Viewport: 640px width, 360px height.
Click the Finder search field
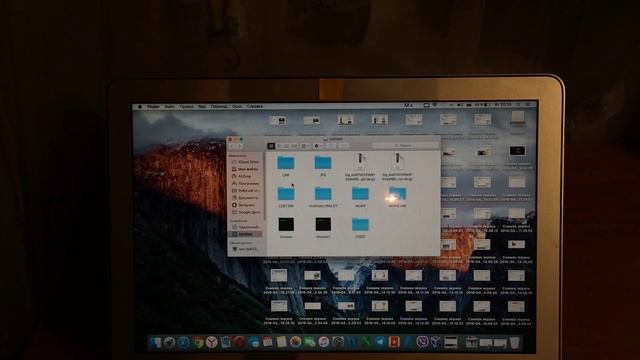pos(405,145)
